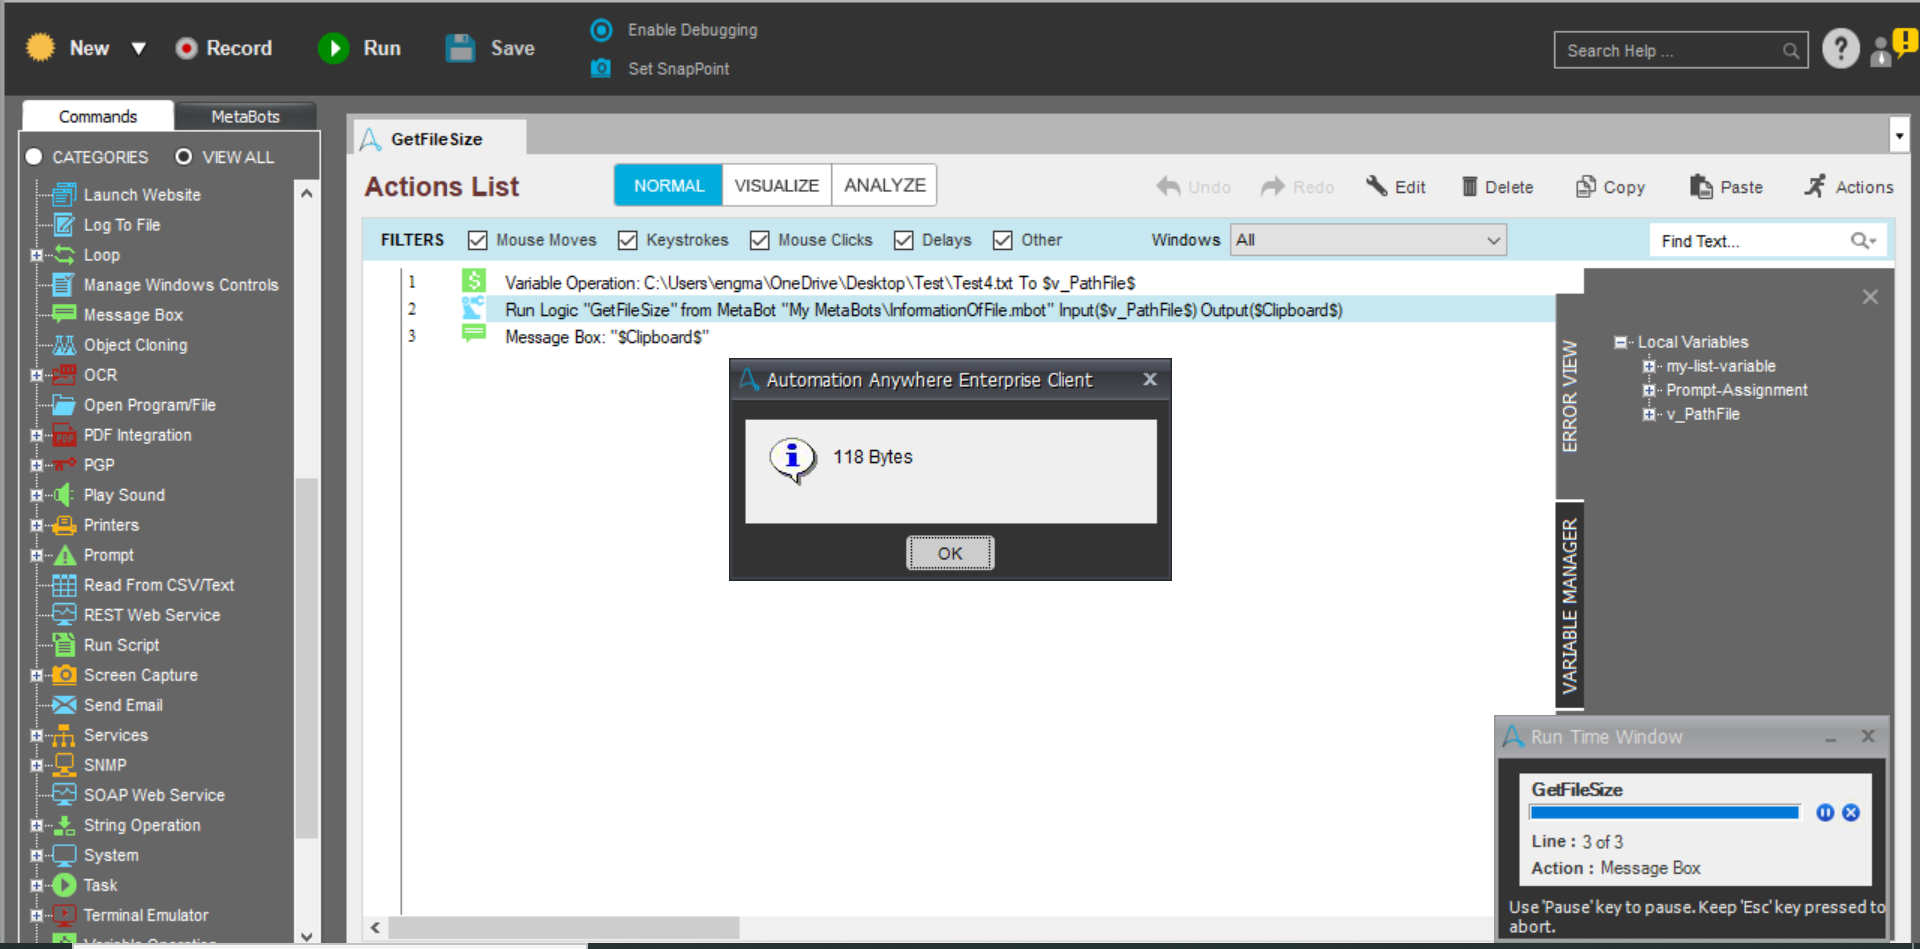The height and width of the screenshot is (949, 1920).
Task: Click the Launch Website command icon
Action: pos(64,194)
